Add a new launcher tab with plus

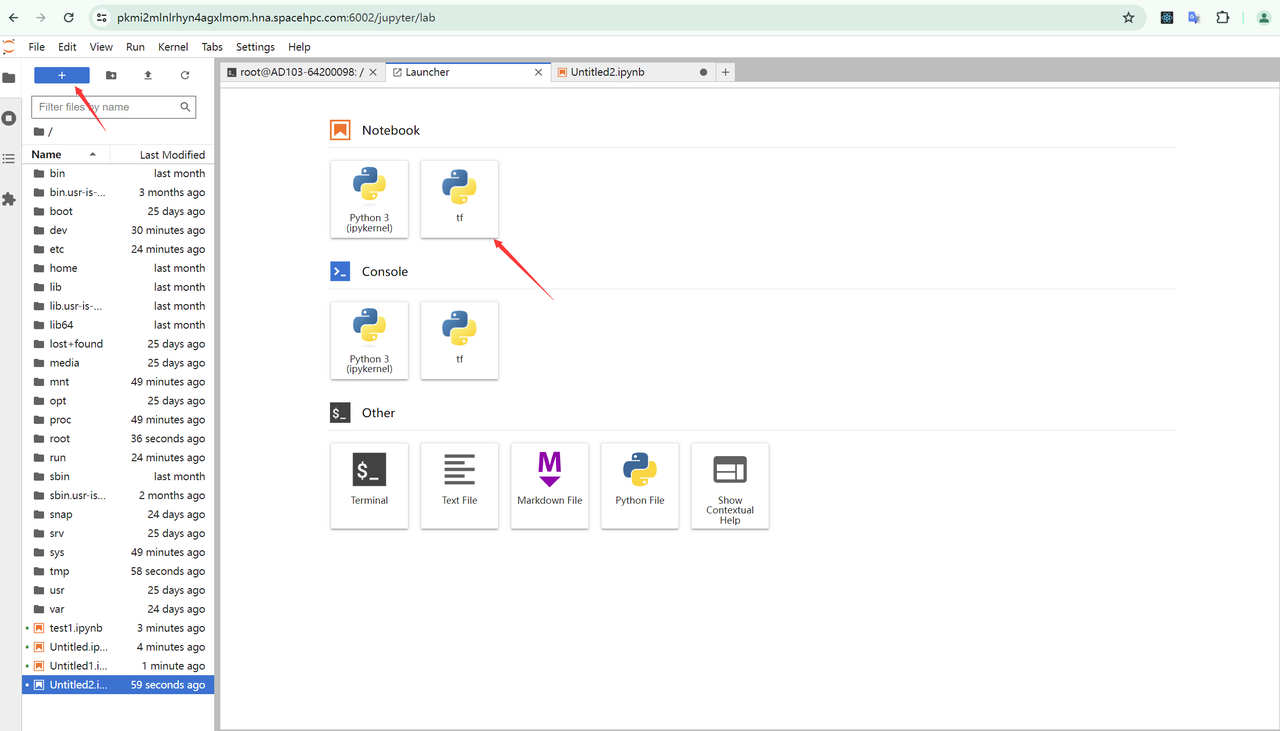pos(726,72)
